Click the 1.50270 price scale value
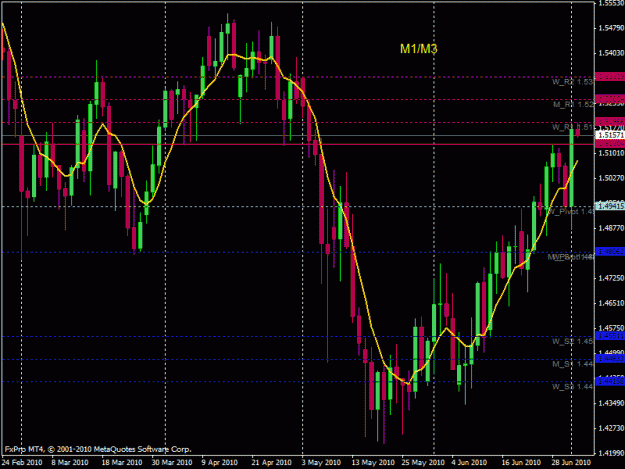Screen dimensions: 625x469 pos(611,178)
